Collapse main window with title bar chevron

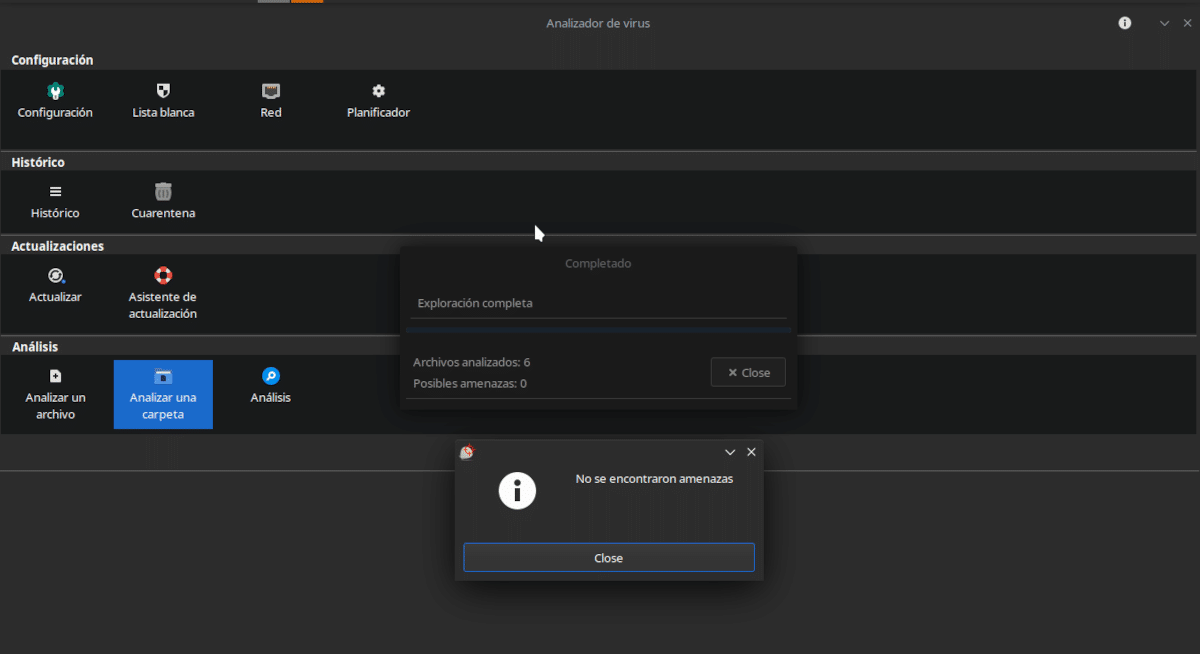(x=1164, y=23)
